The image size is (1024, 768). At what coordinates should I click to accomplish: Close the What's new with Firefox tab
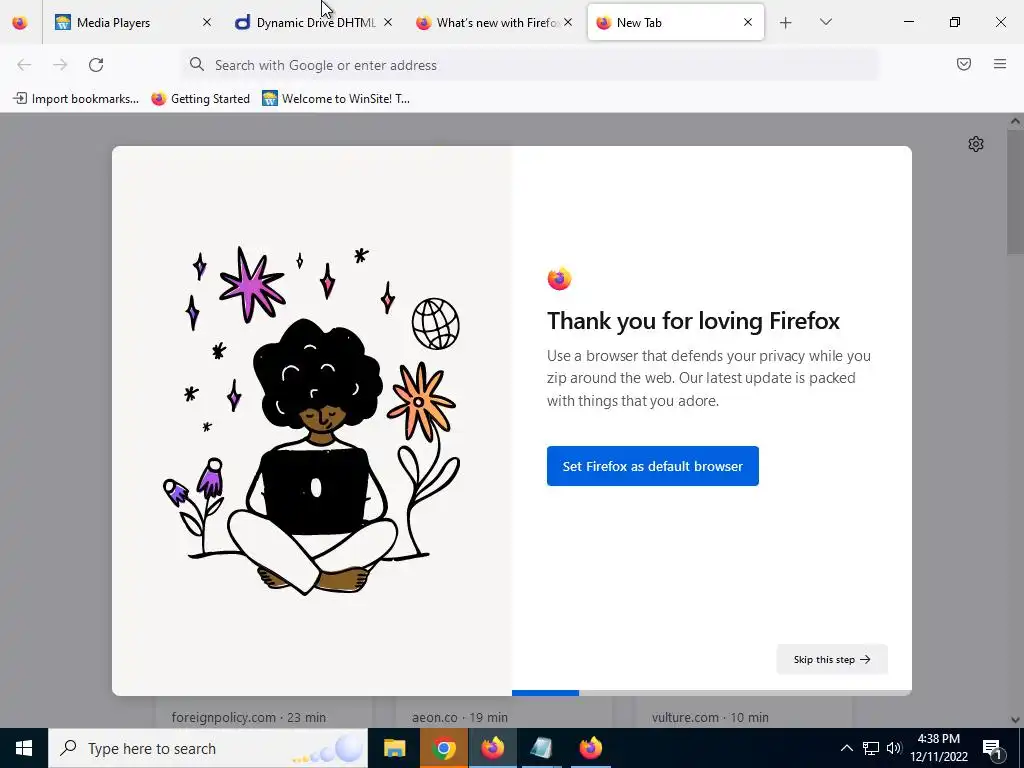pyautogui.click(x=568, y=22)
